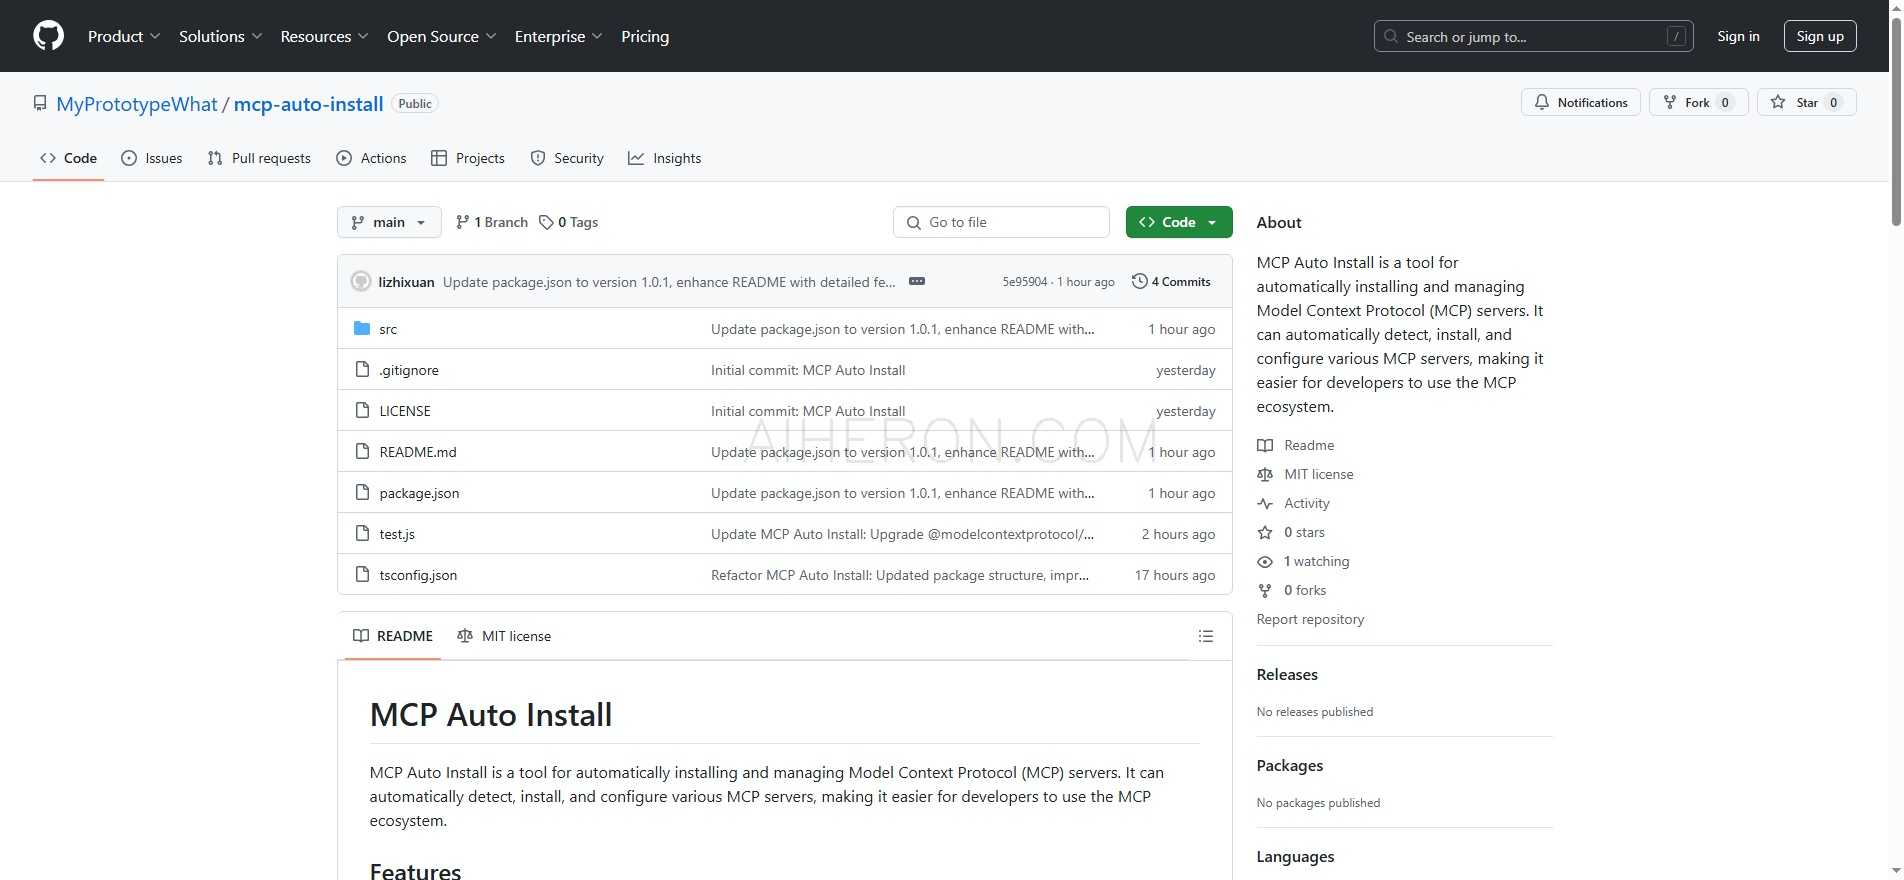Open test.js file

397,534
